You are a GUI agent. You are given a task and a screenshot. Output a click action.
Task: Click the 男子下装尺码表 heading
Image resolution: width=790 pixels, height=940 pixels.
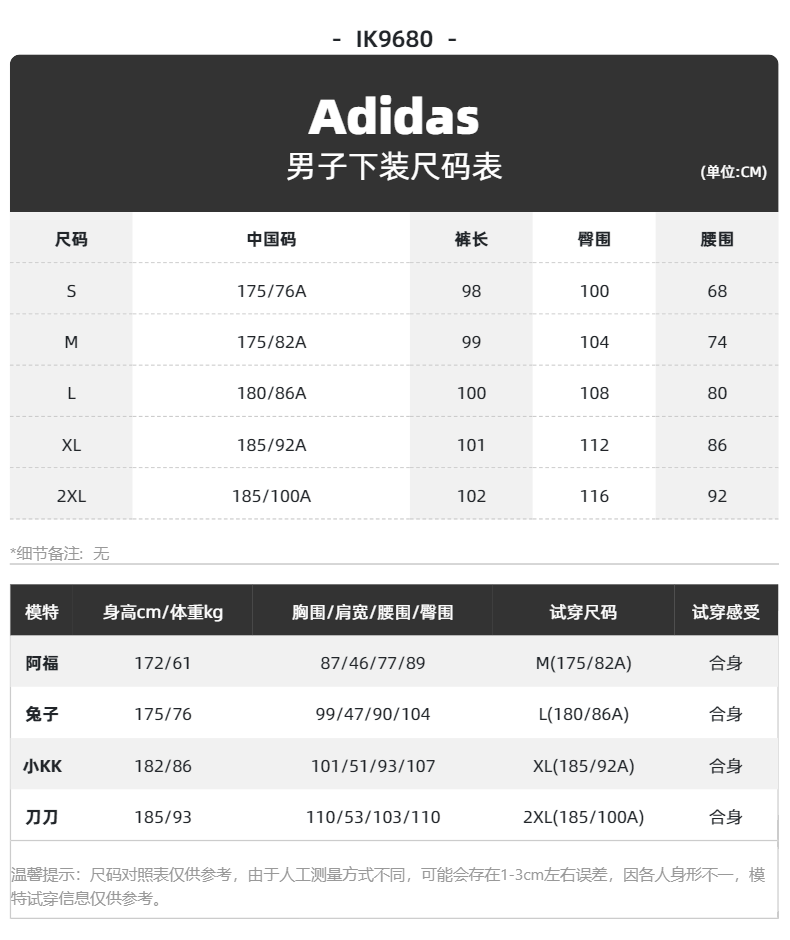coord(394,166)
